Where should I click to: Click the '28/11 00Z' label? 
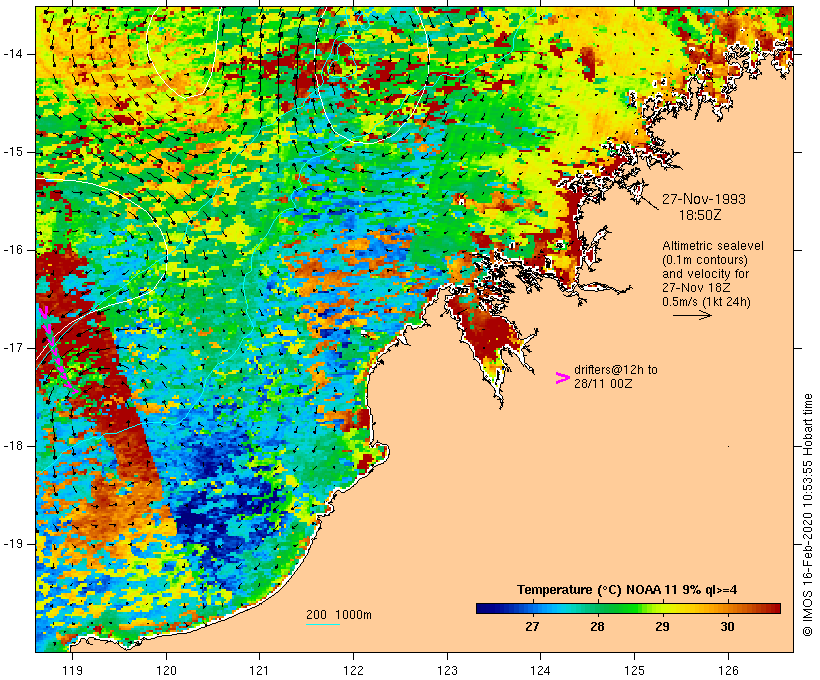(603, 383)
